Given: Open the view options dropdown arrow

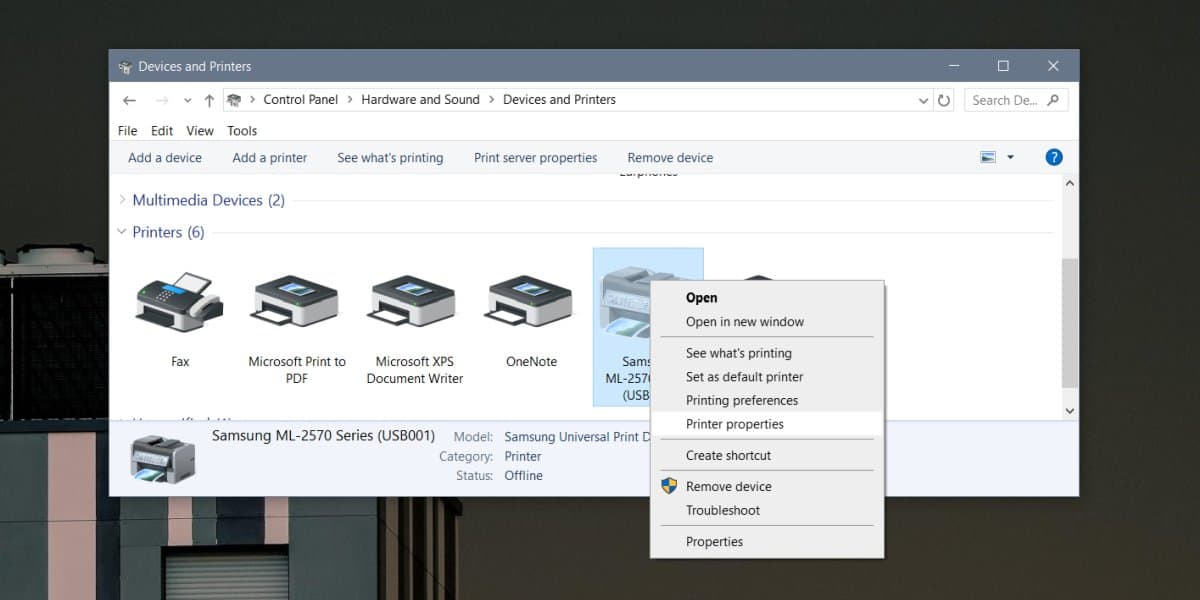Looking at the screenshot, I should 1010,157.
